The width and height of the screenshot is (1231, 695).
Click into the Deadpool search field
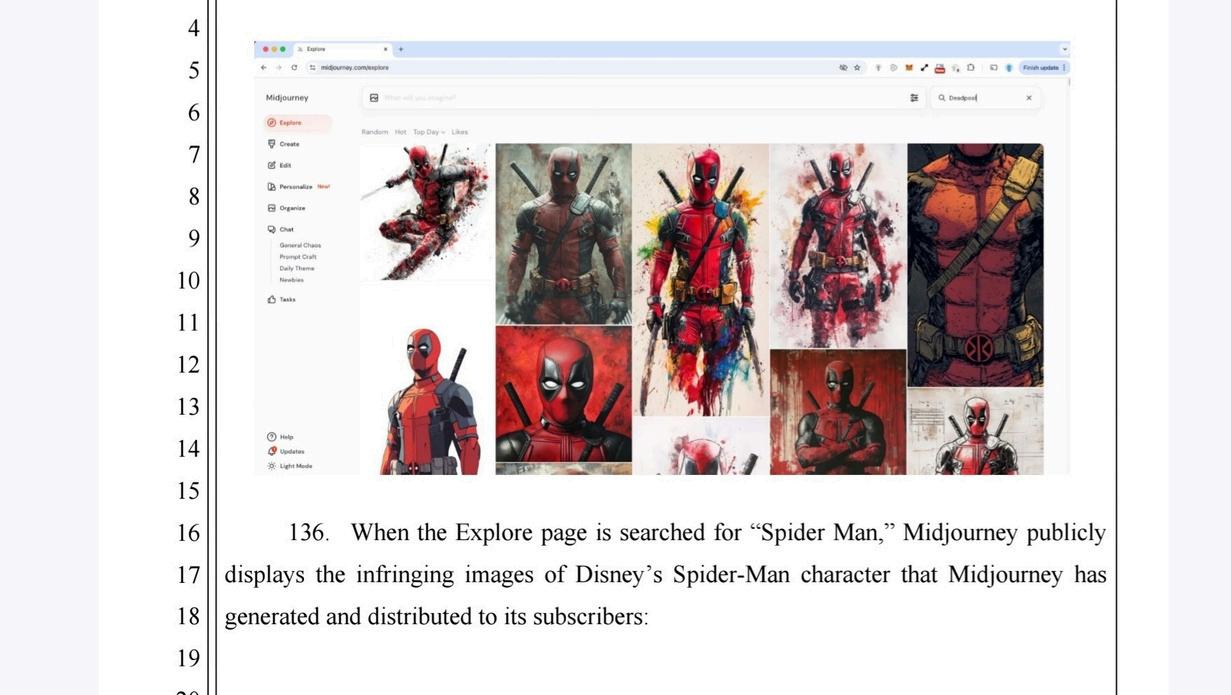[x=985, y=98]
